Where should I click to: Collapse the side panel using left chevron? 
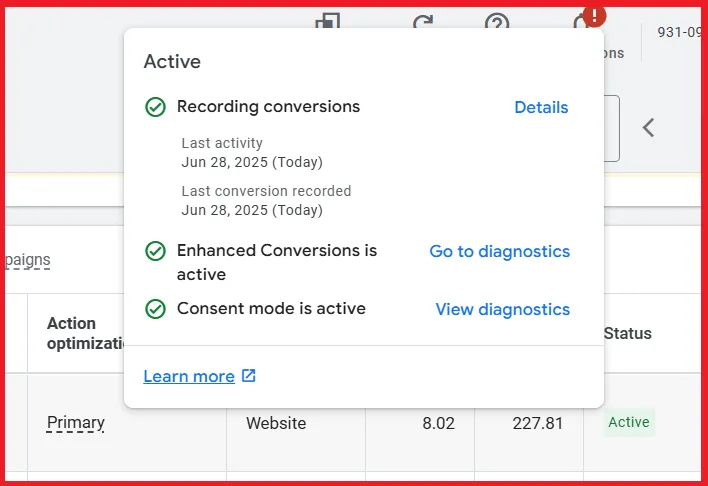(648, 127)
